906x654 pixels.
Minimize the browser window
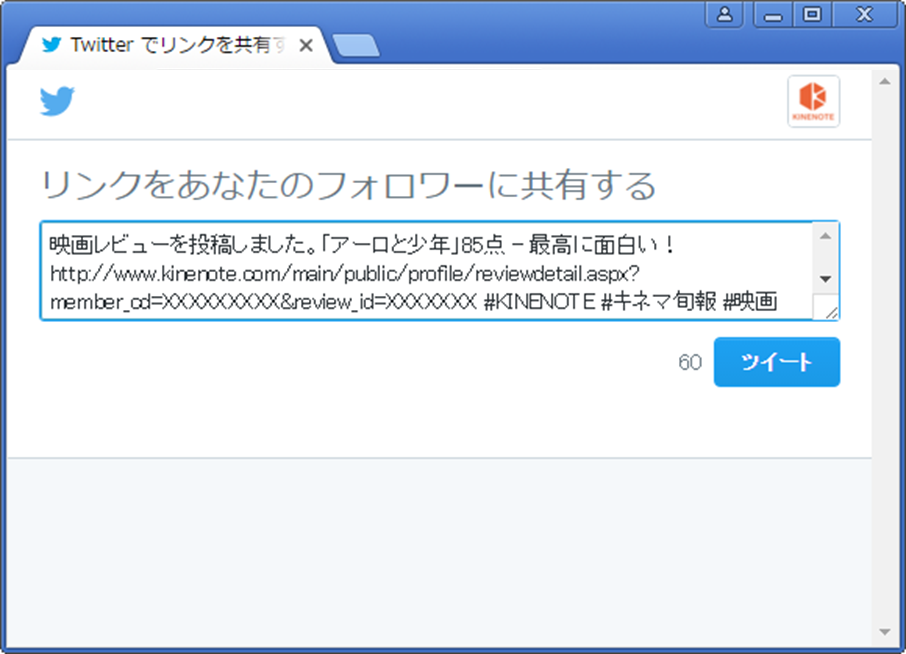(773, 14)
